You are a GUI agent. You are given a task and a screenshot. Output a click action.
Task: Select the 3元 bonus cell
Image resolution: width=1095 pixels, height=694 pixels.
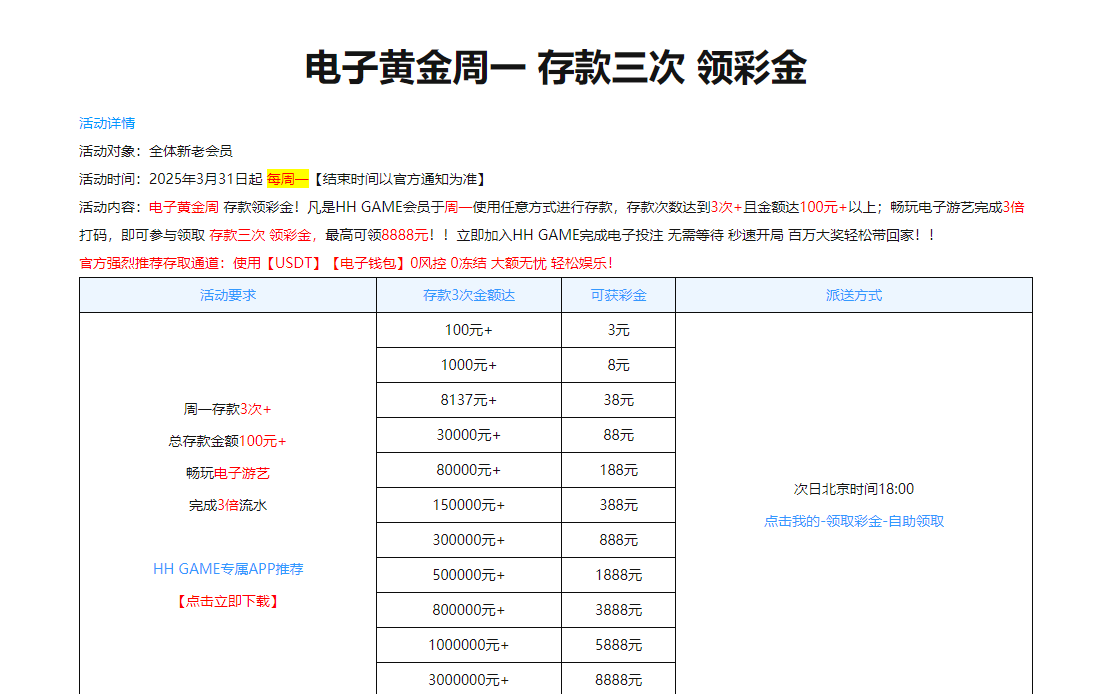(618, 330)
